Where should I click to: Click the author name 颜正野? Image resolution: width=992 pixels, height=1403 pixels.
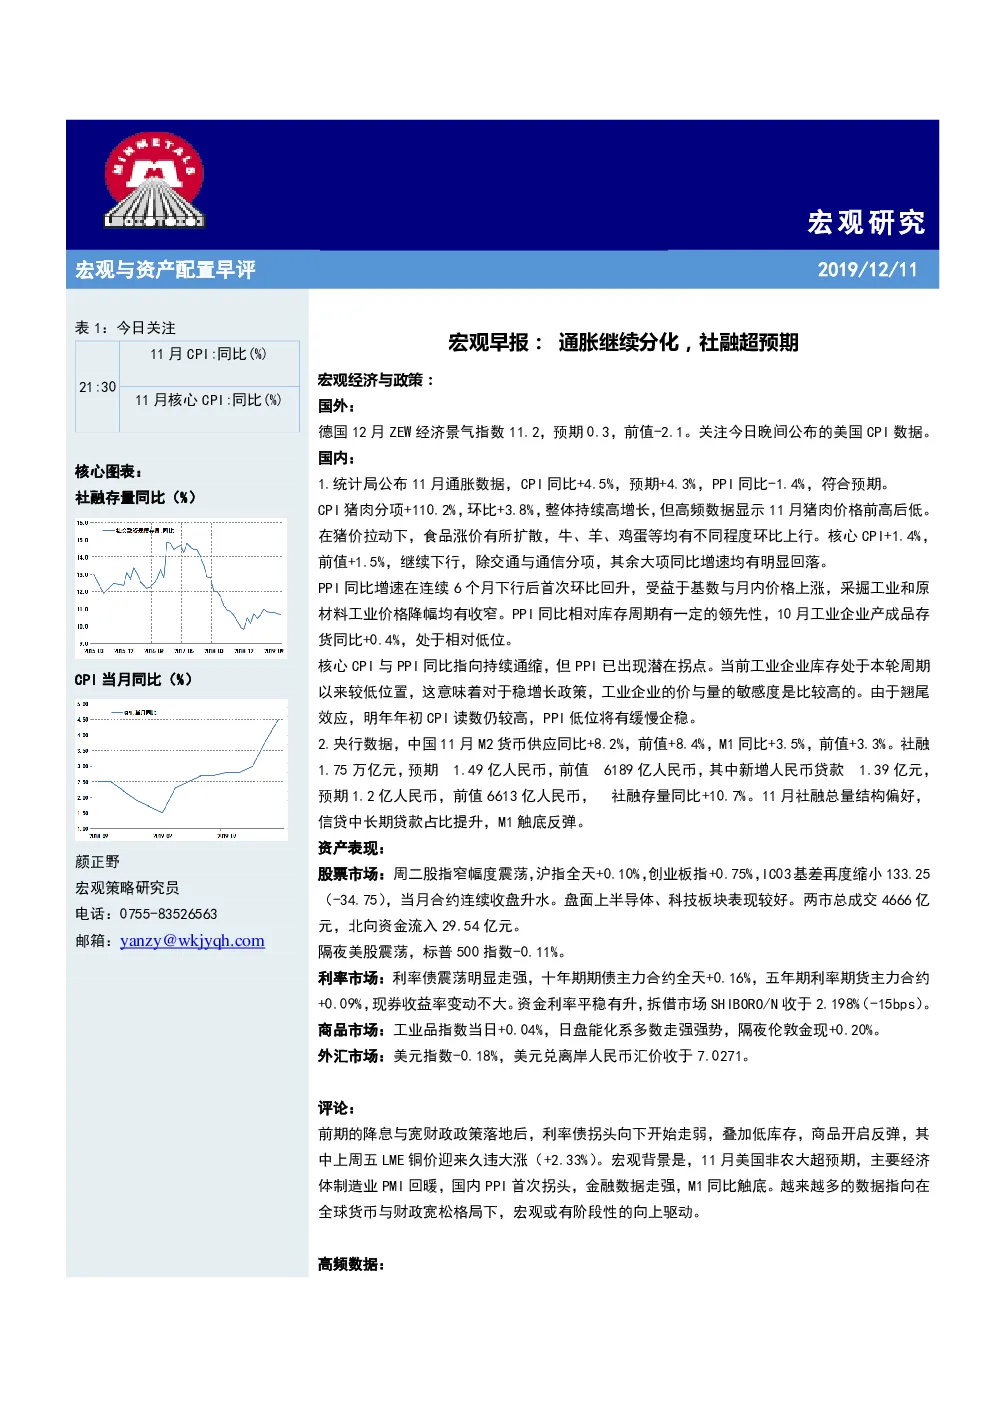97,862
